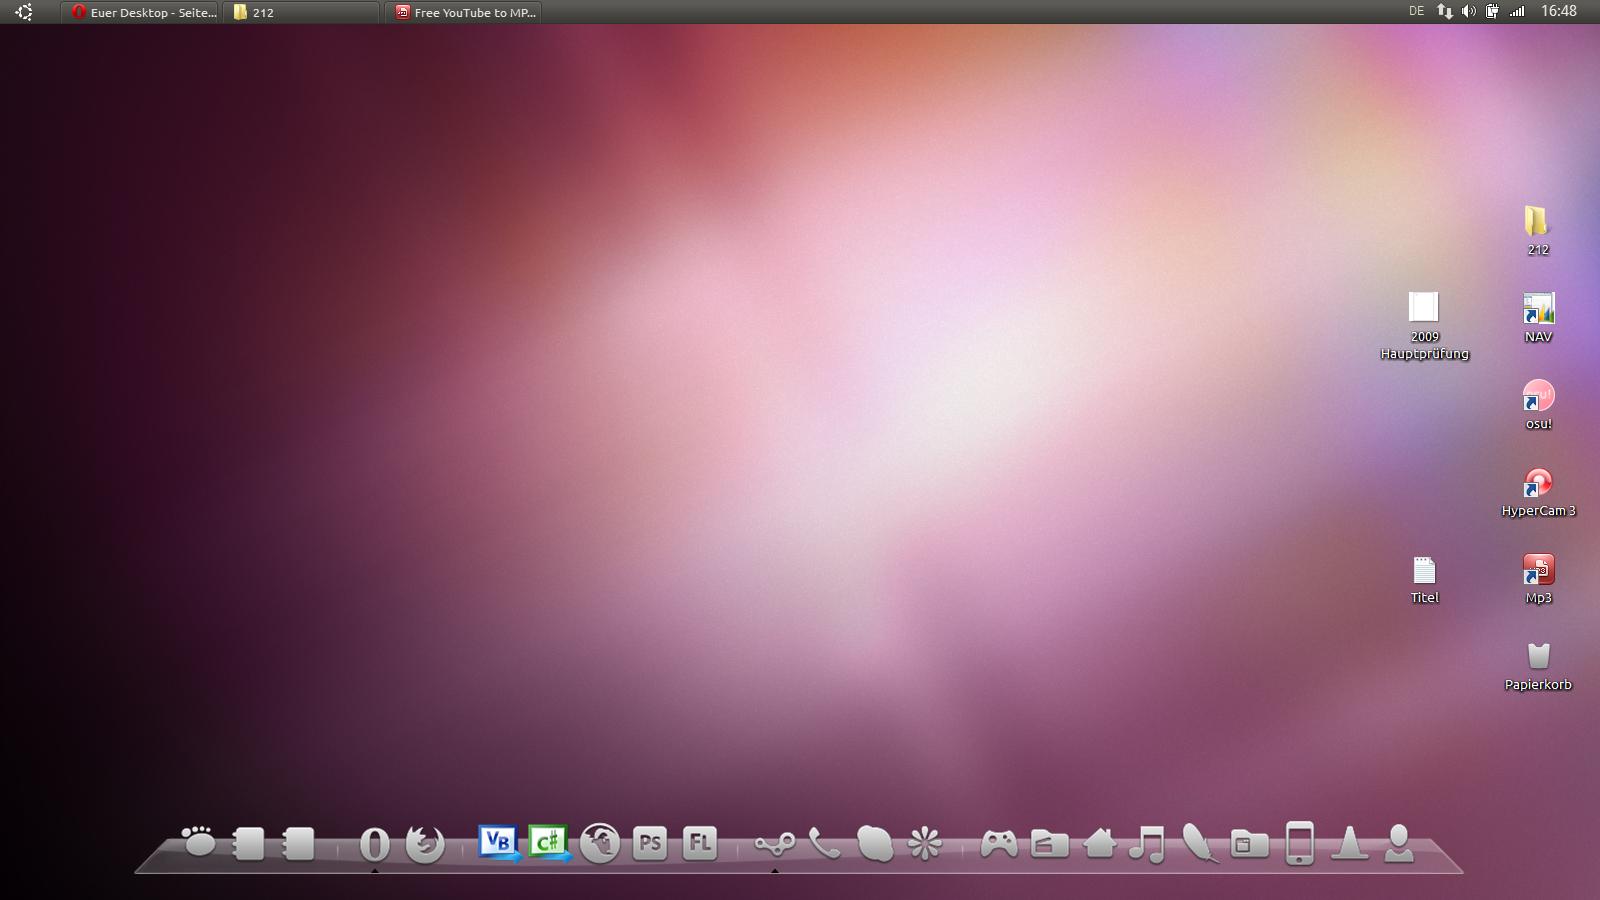Open Flash via FL dock icon
Image resolution: width=1600 pixels, height=900 pixels.
click(x=700, y=844)
